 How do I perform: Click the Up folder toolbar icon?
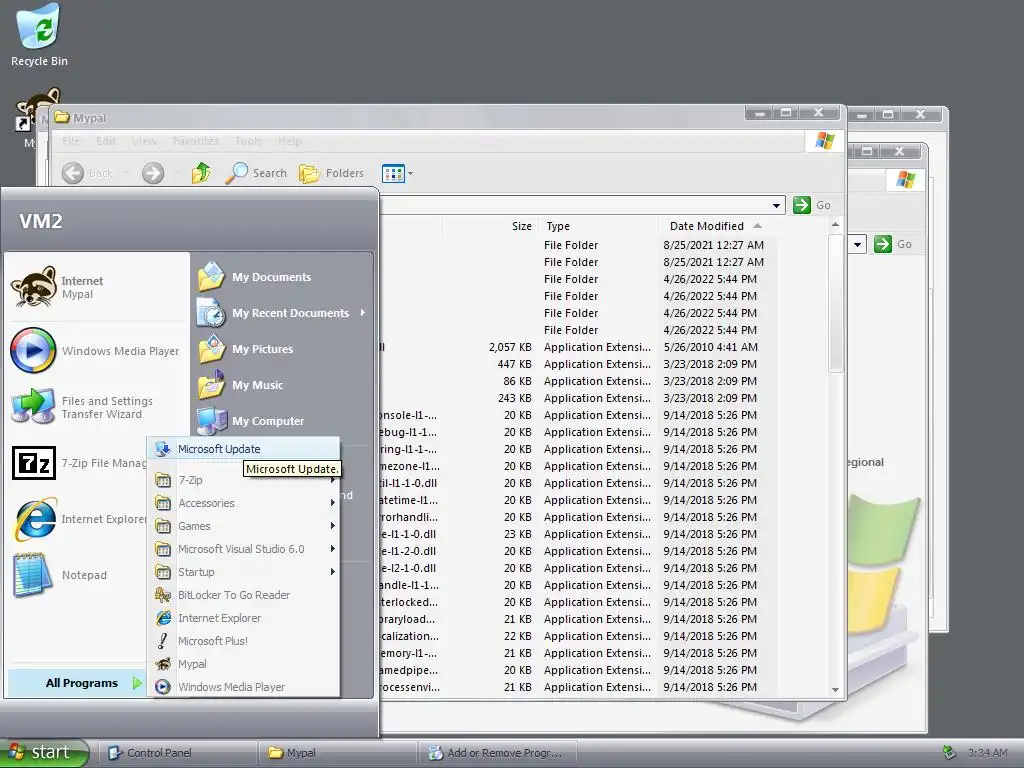(201, 173)
